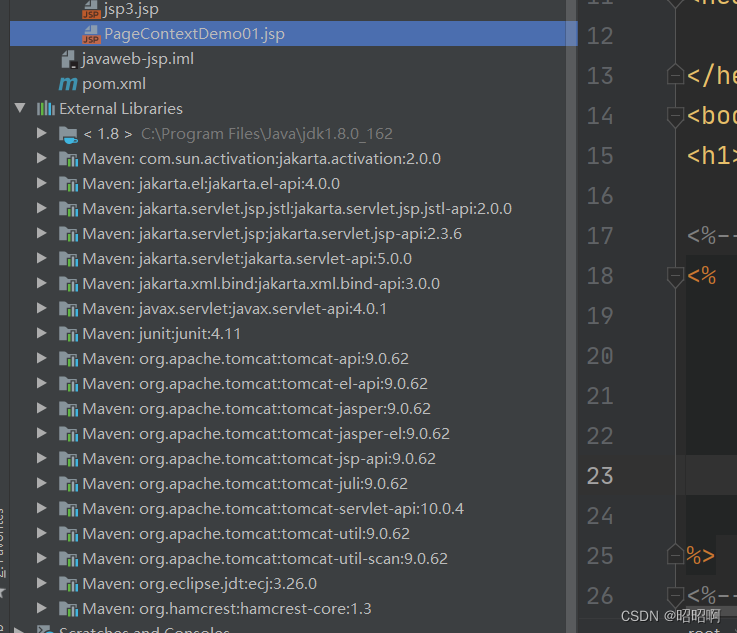
Task: Fold the scriptlet block at line 18
Action: tap(675, 277)
